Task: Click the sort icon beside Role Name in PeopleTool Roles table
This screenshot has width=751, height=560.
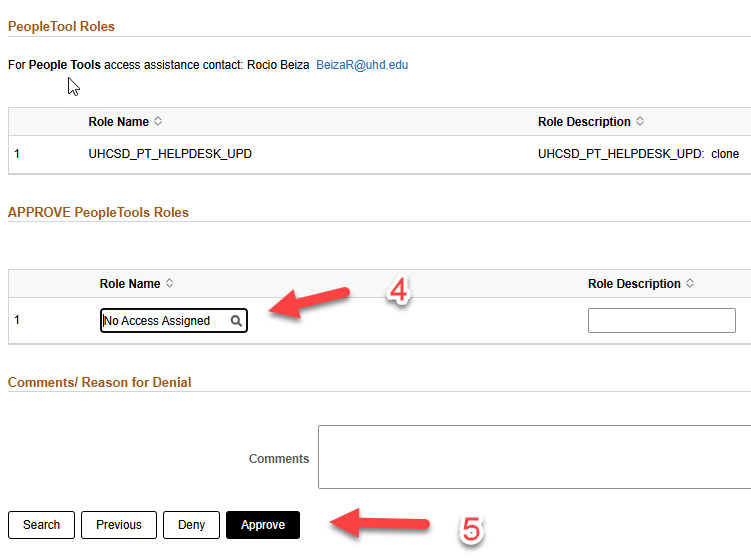Action: pyautogui.click(x=158, y=122)
